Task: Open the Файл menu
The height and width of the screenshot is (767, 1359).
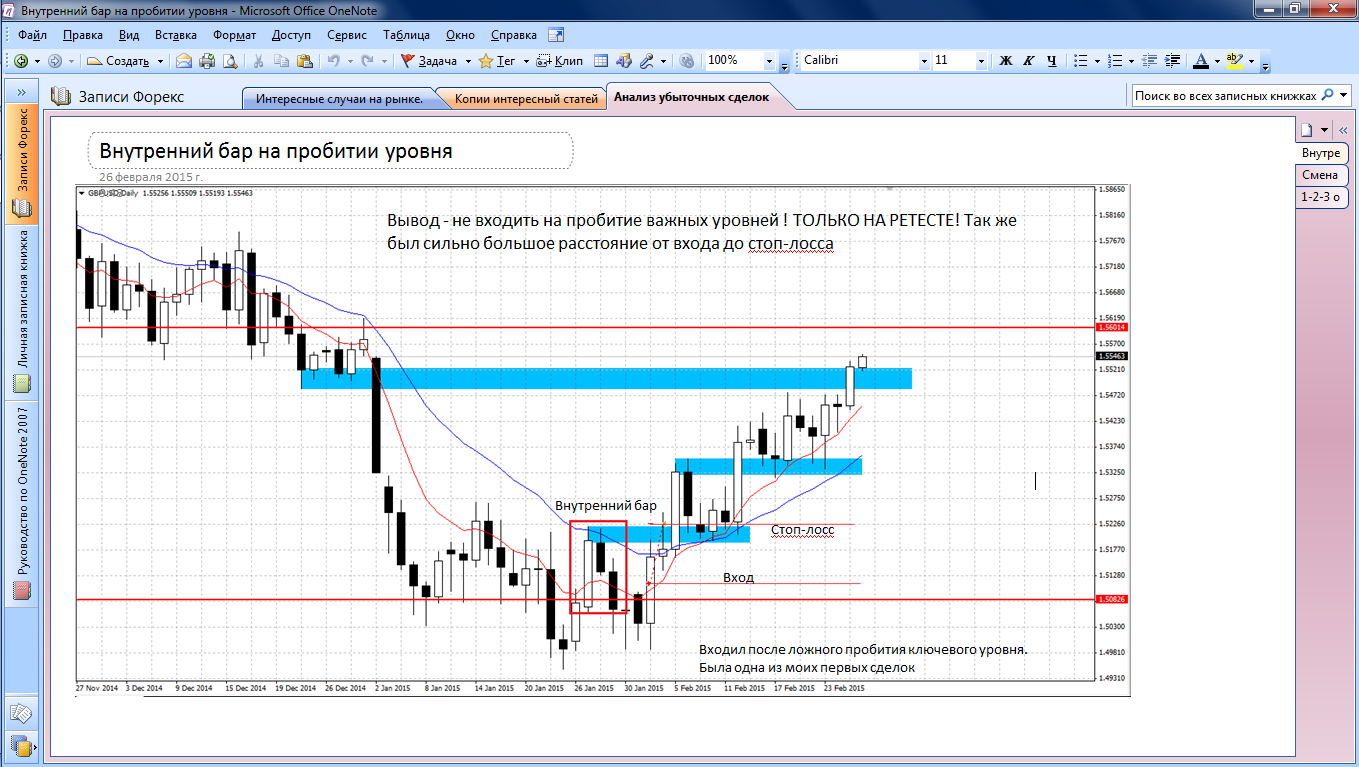Action: [33, 35]
